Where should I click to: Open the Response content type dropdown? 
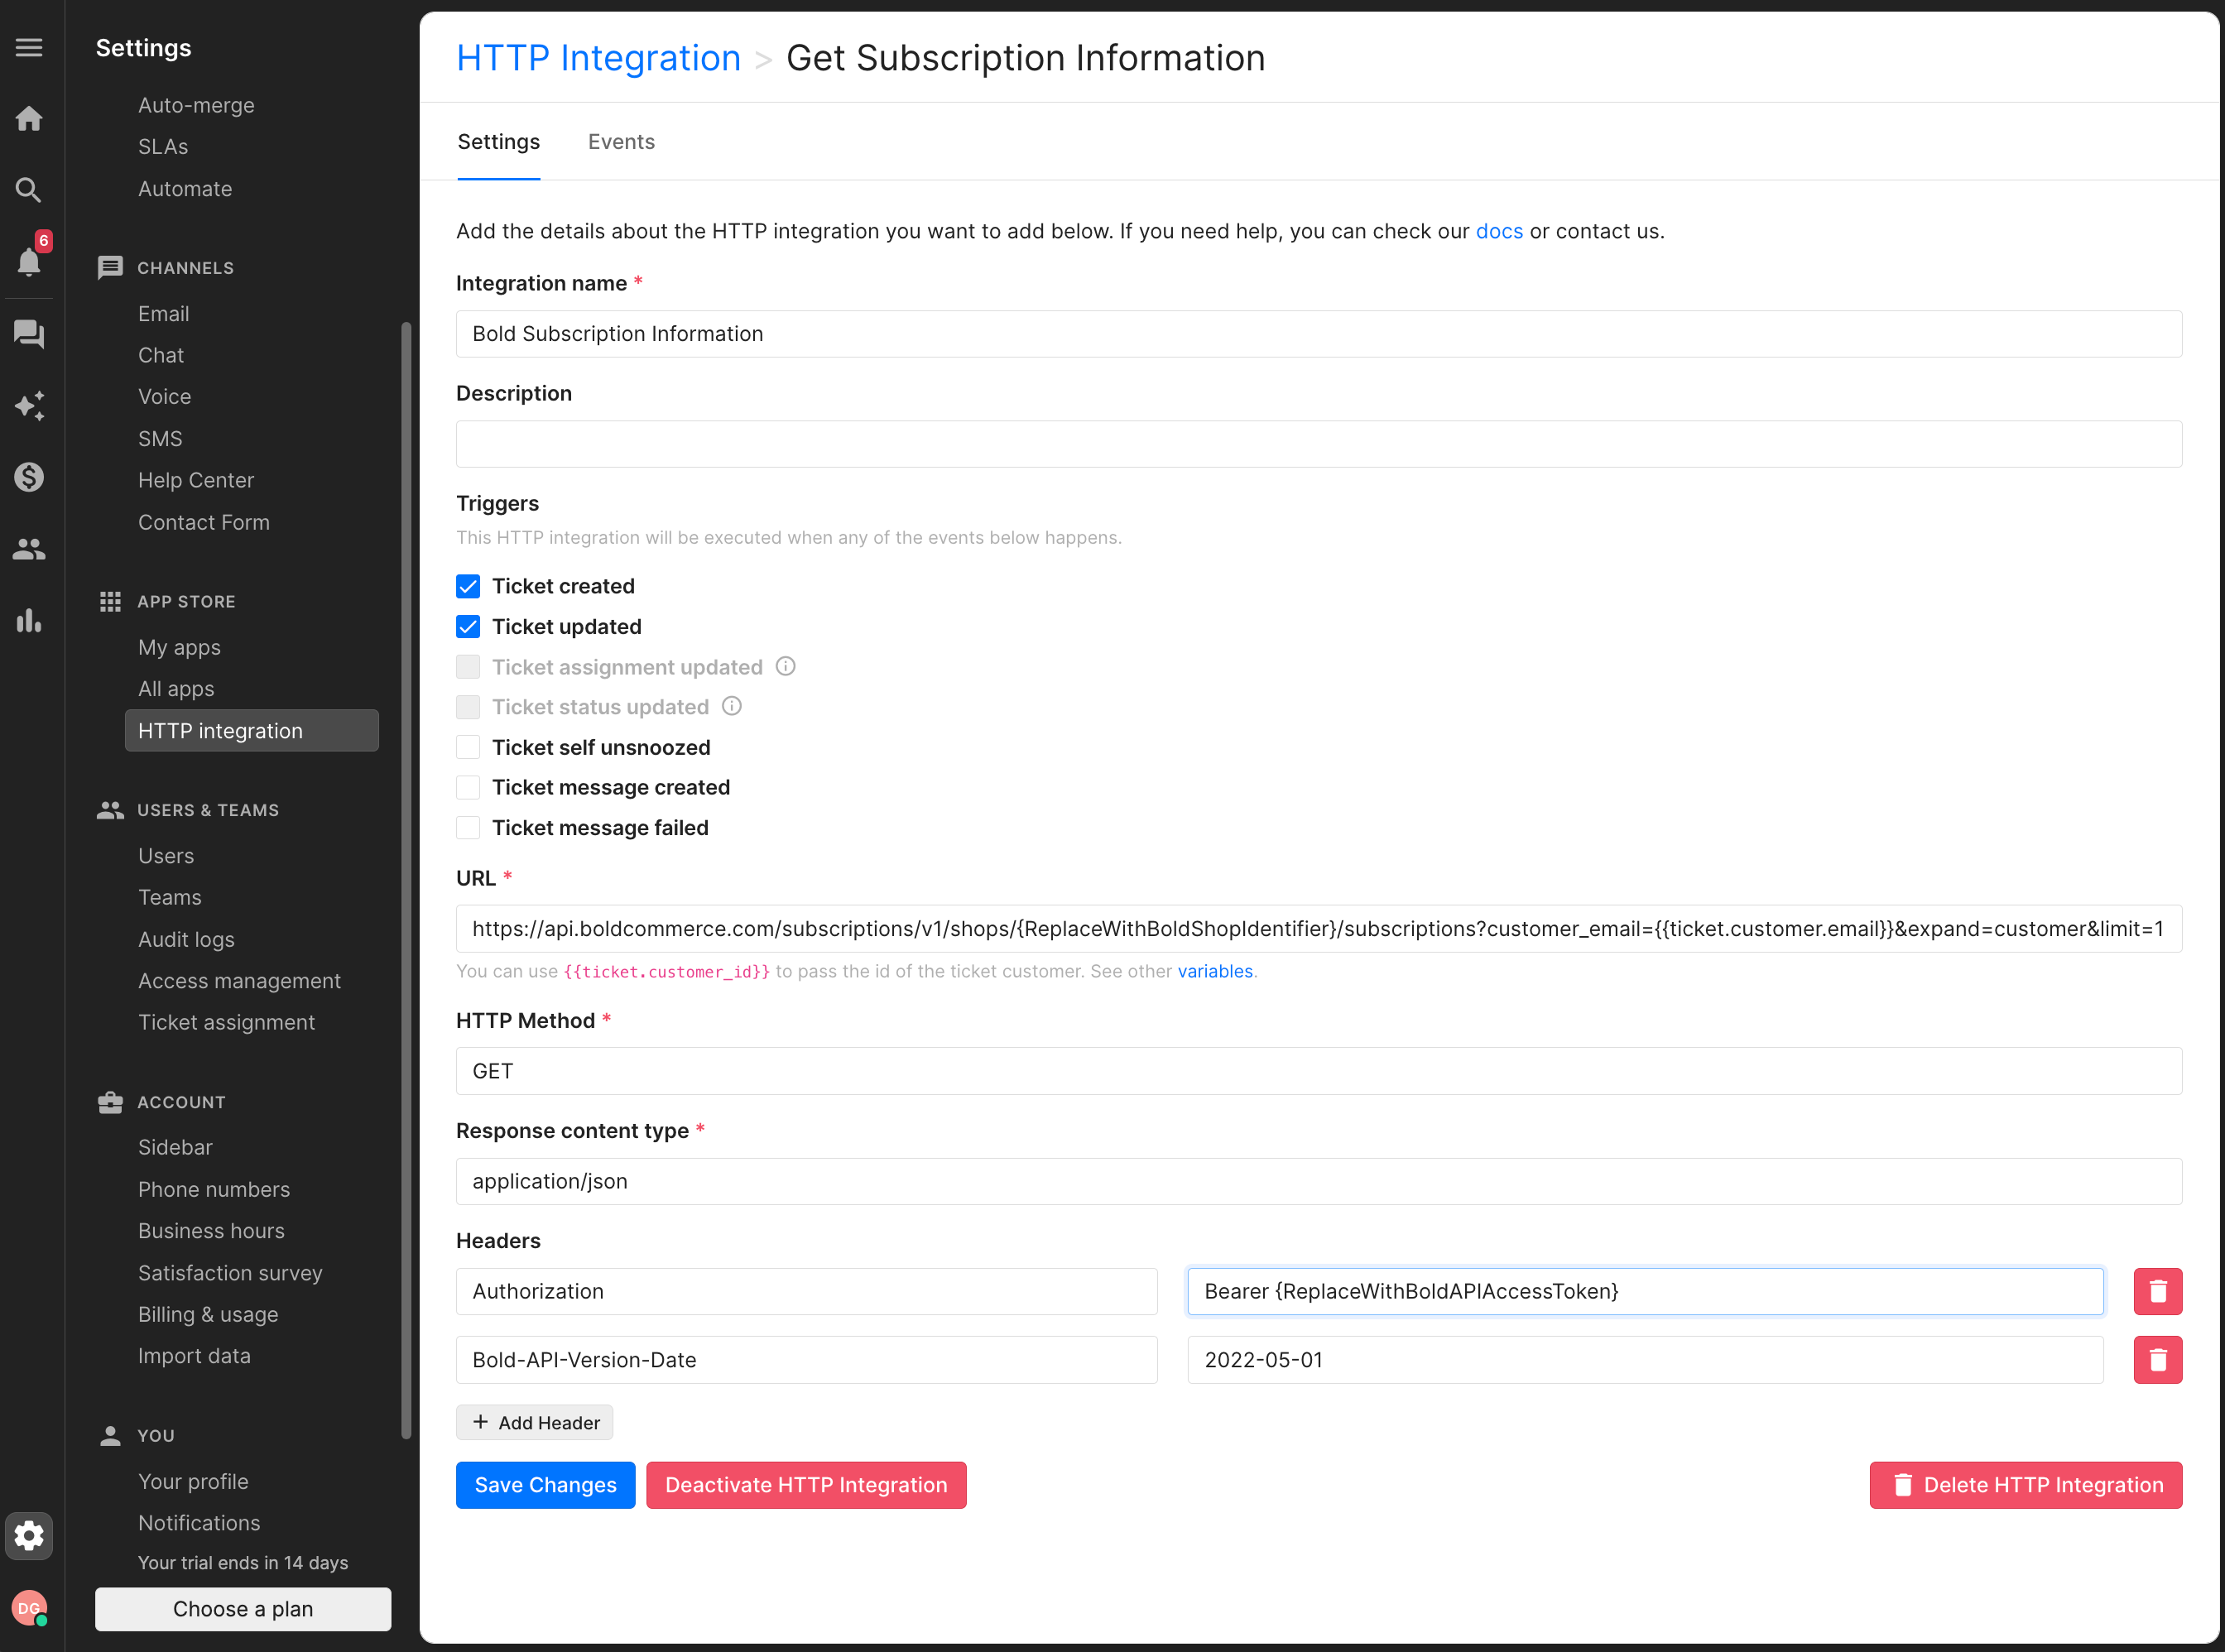(x=1318, y=1181)
